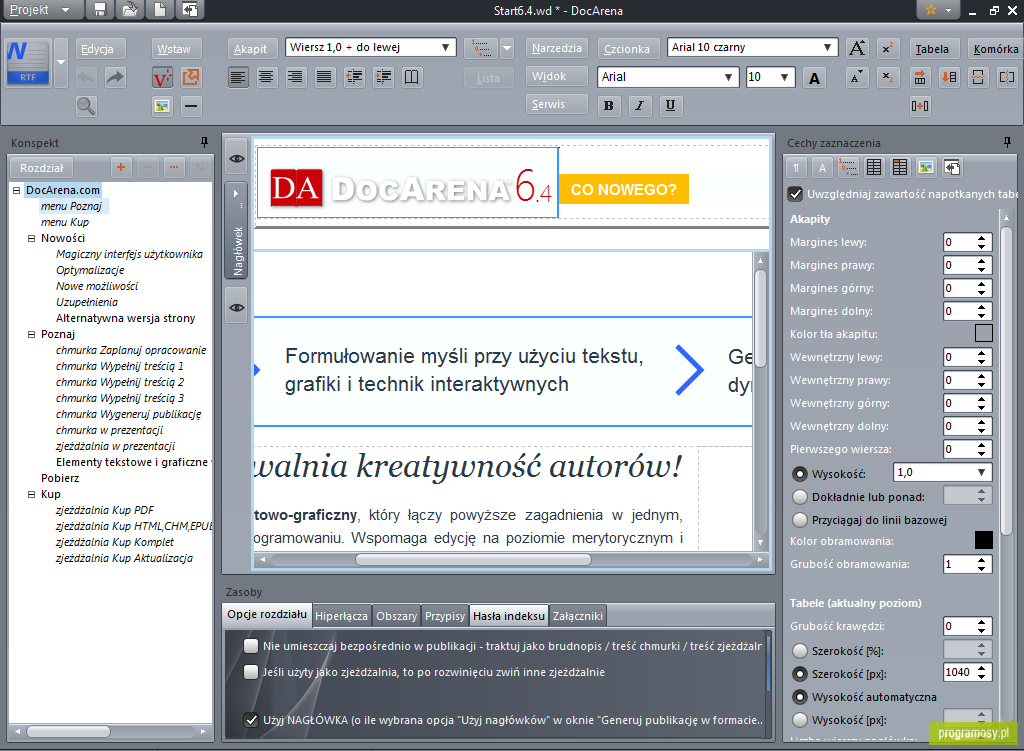Collapse the Kup tree node
Image resolution: width=1024 pixels, height=751 pixels.
[x=31, y=494]
